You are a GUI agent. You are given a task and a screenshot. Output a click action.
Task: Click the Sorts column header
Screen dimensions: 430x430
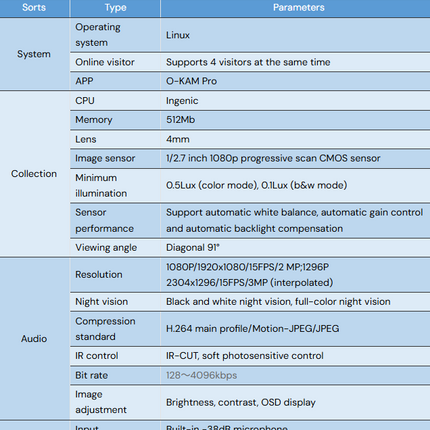click(34, 8)
